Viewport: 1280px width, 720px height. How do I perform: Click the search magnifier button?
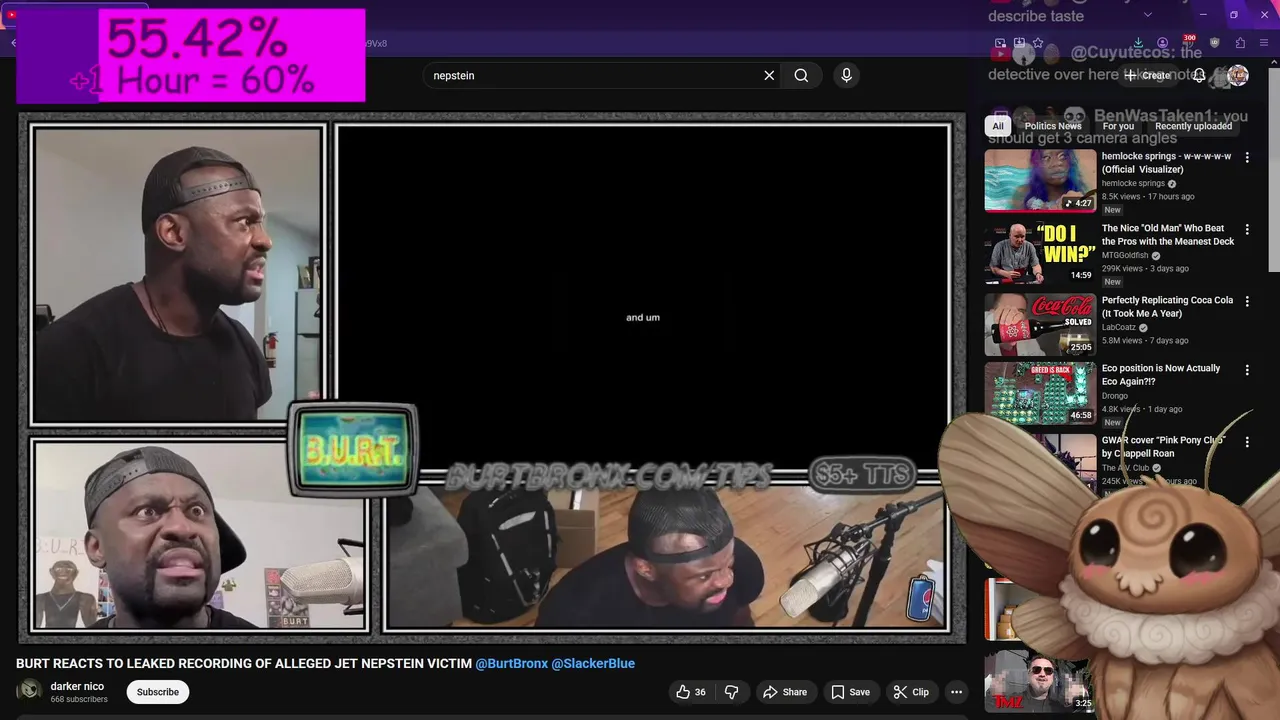pos(801,75)
